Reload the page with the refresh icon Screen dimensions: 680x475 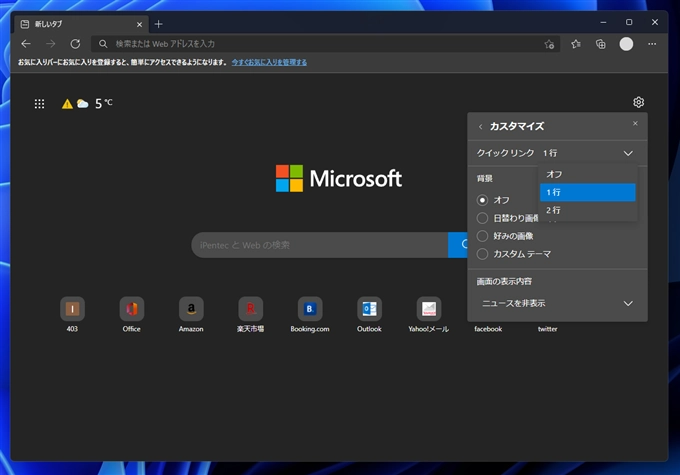coord(75,44)
